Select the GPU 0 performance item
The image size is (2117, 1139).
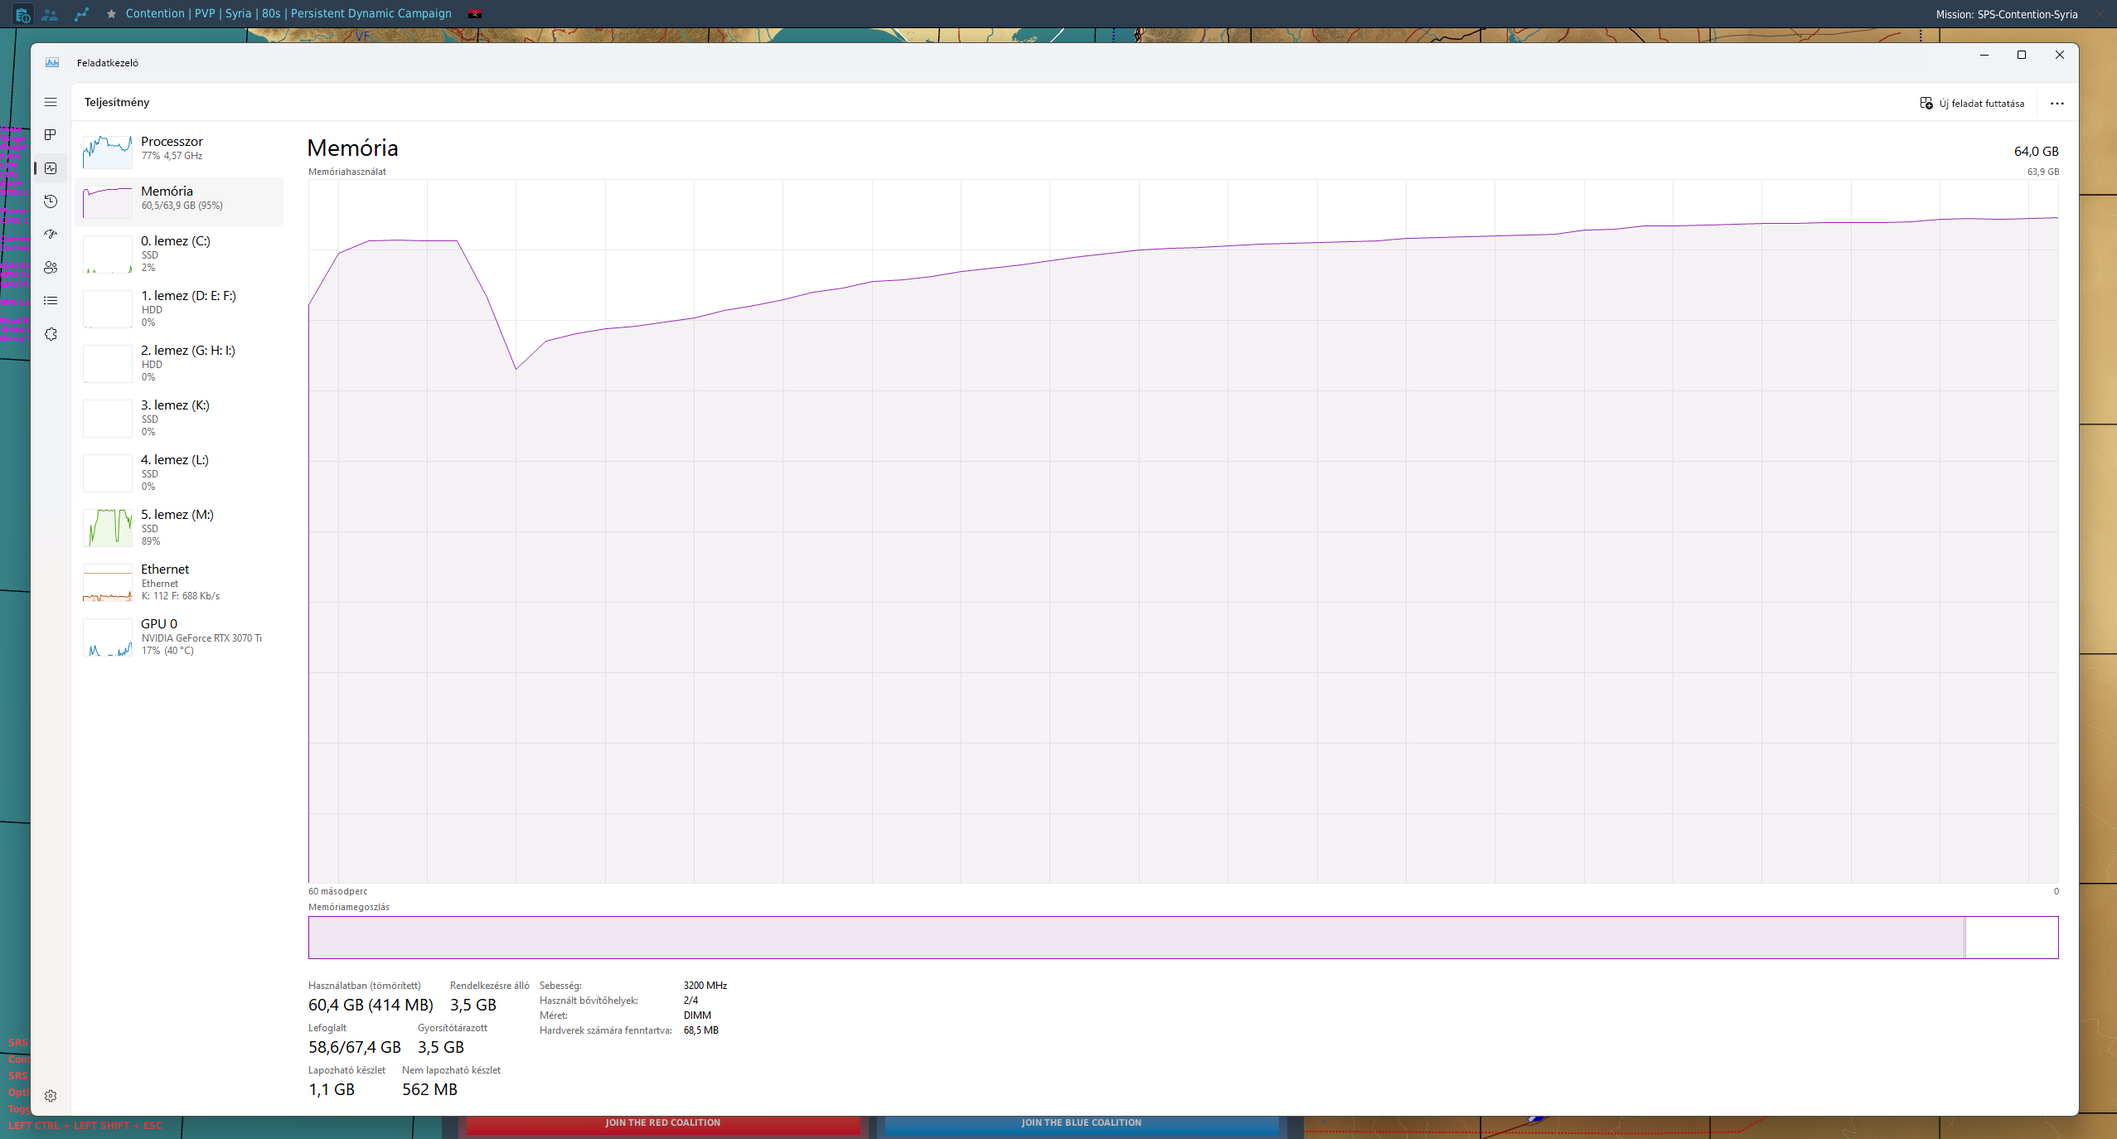(x=179, y=637)
